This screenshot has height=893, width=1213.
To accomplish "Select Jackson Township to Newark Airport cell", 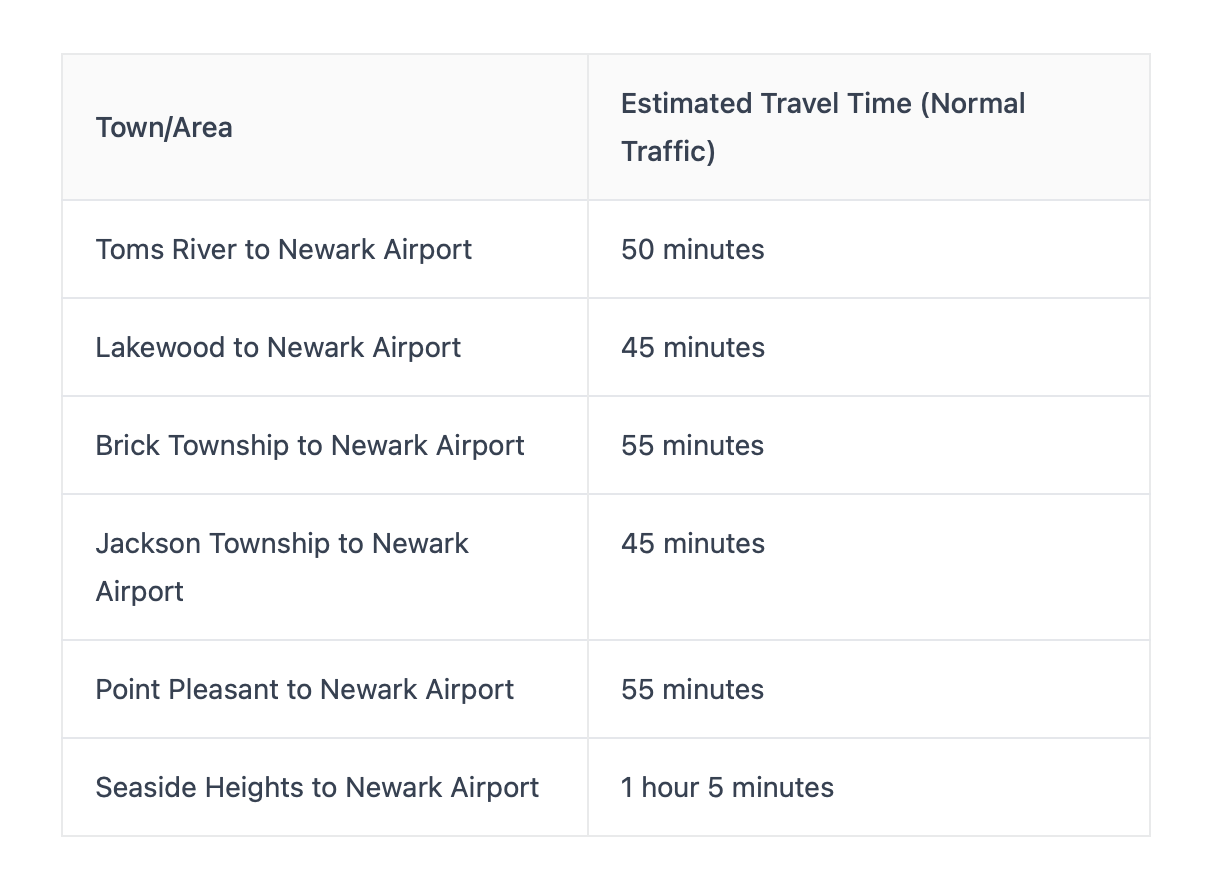I will (282, 566).
